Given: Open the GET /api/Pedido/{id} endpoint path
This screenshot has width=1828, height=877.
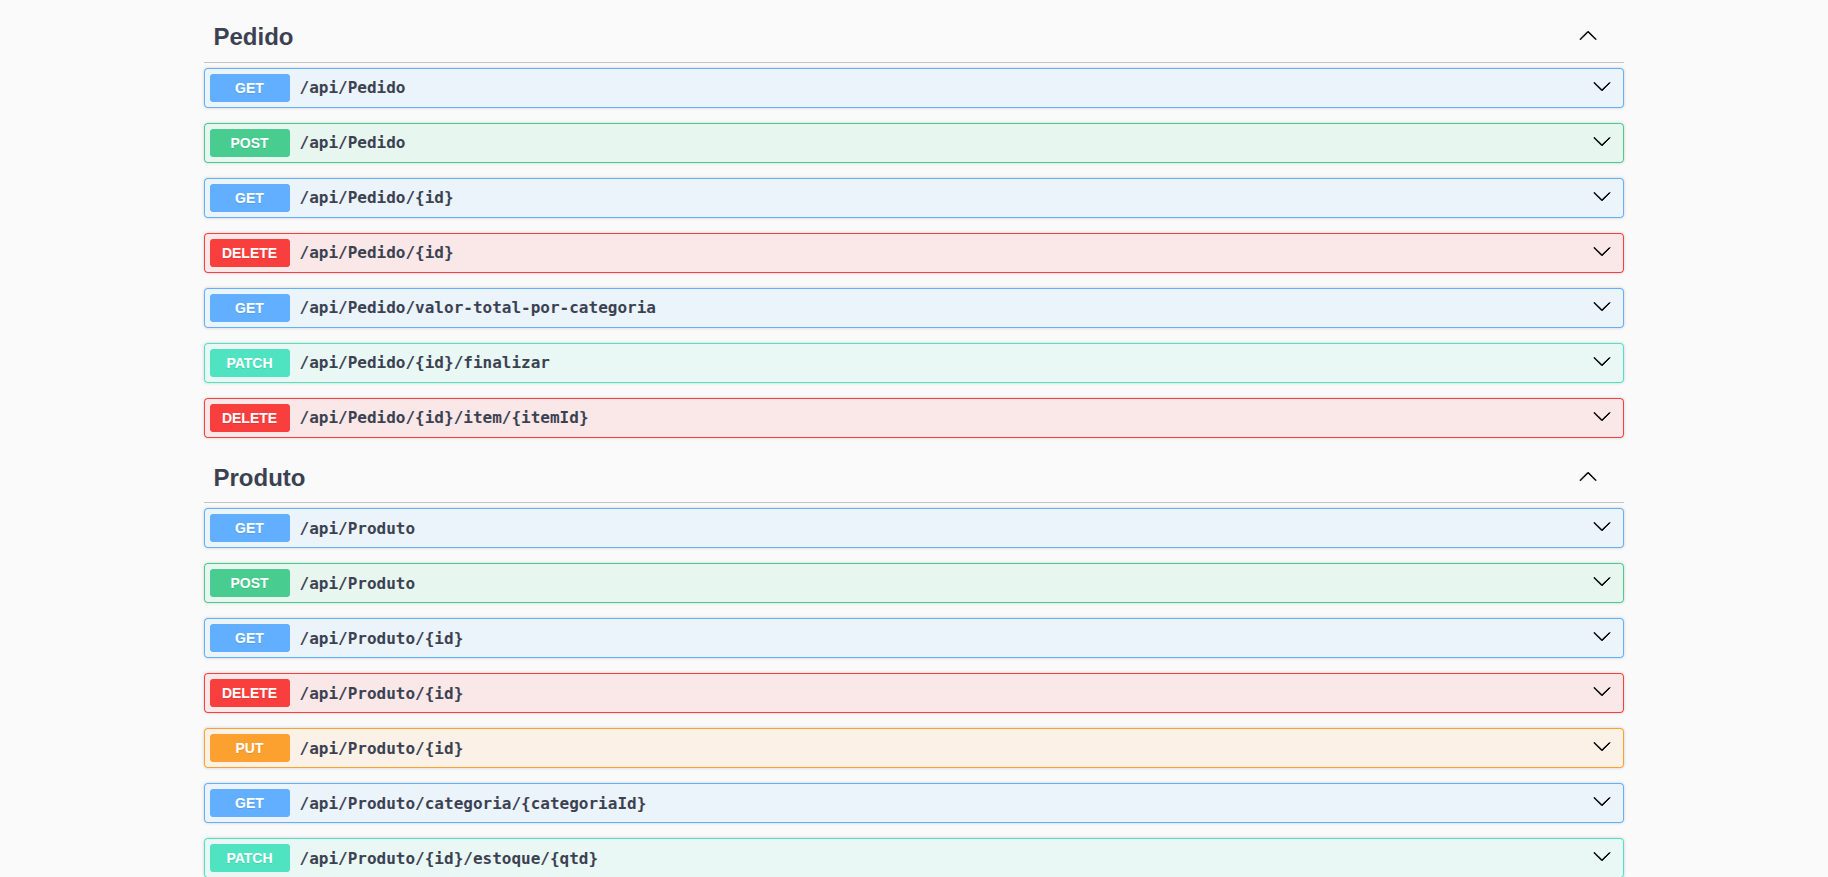Looking at the screenshot, I should click(x=376, y=198).
